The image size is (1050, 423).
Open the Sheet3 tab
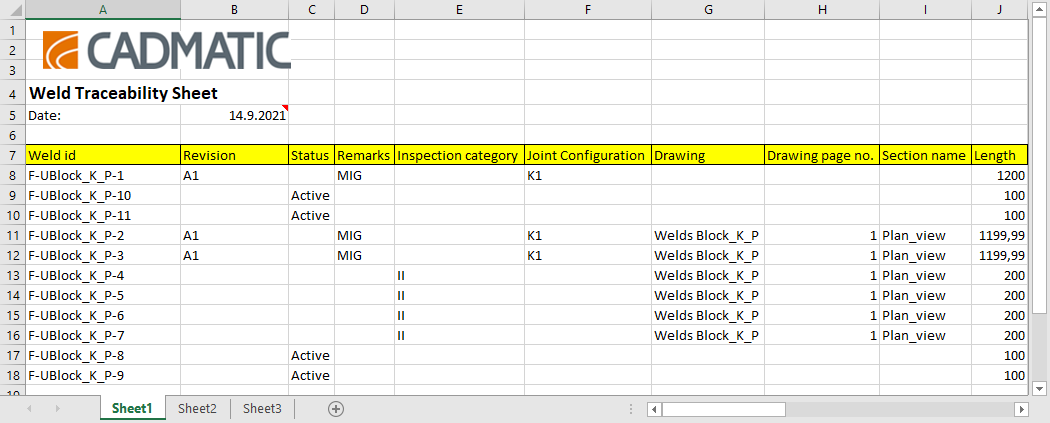[262, 408]
